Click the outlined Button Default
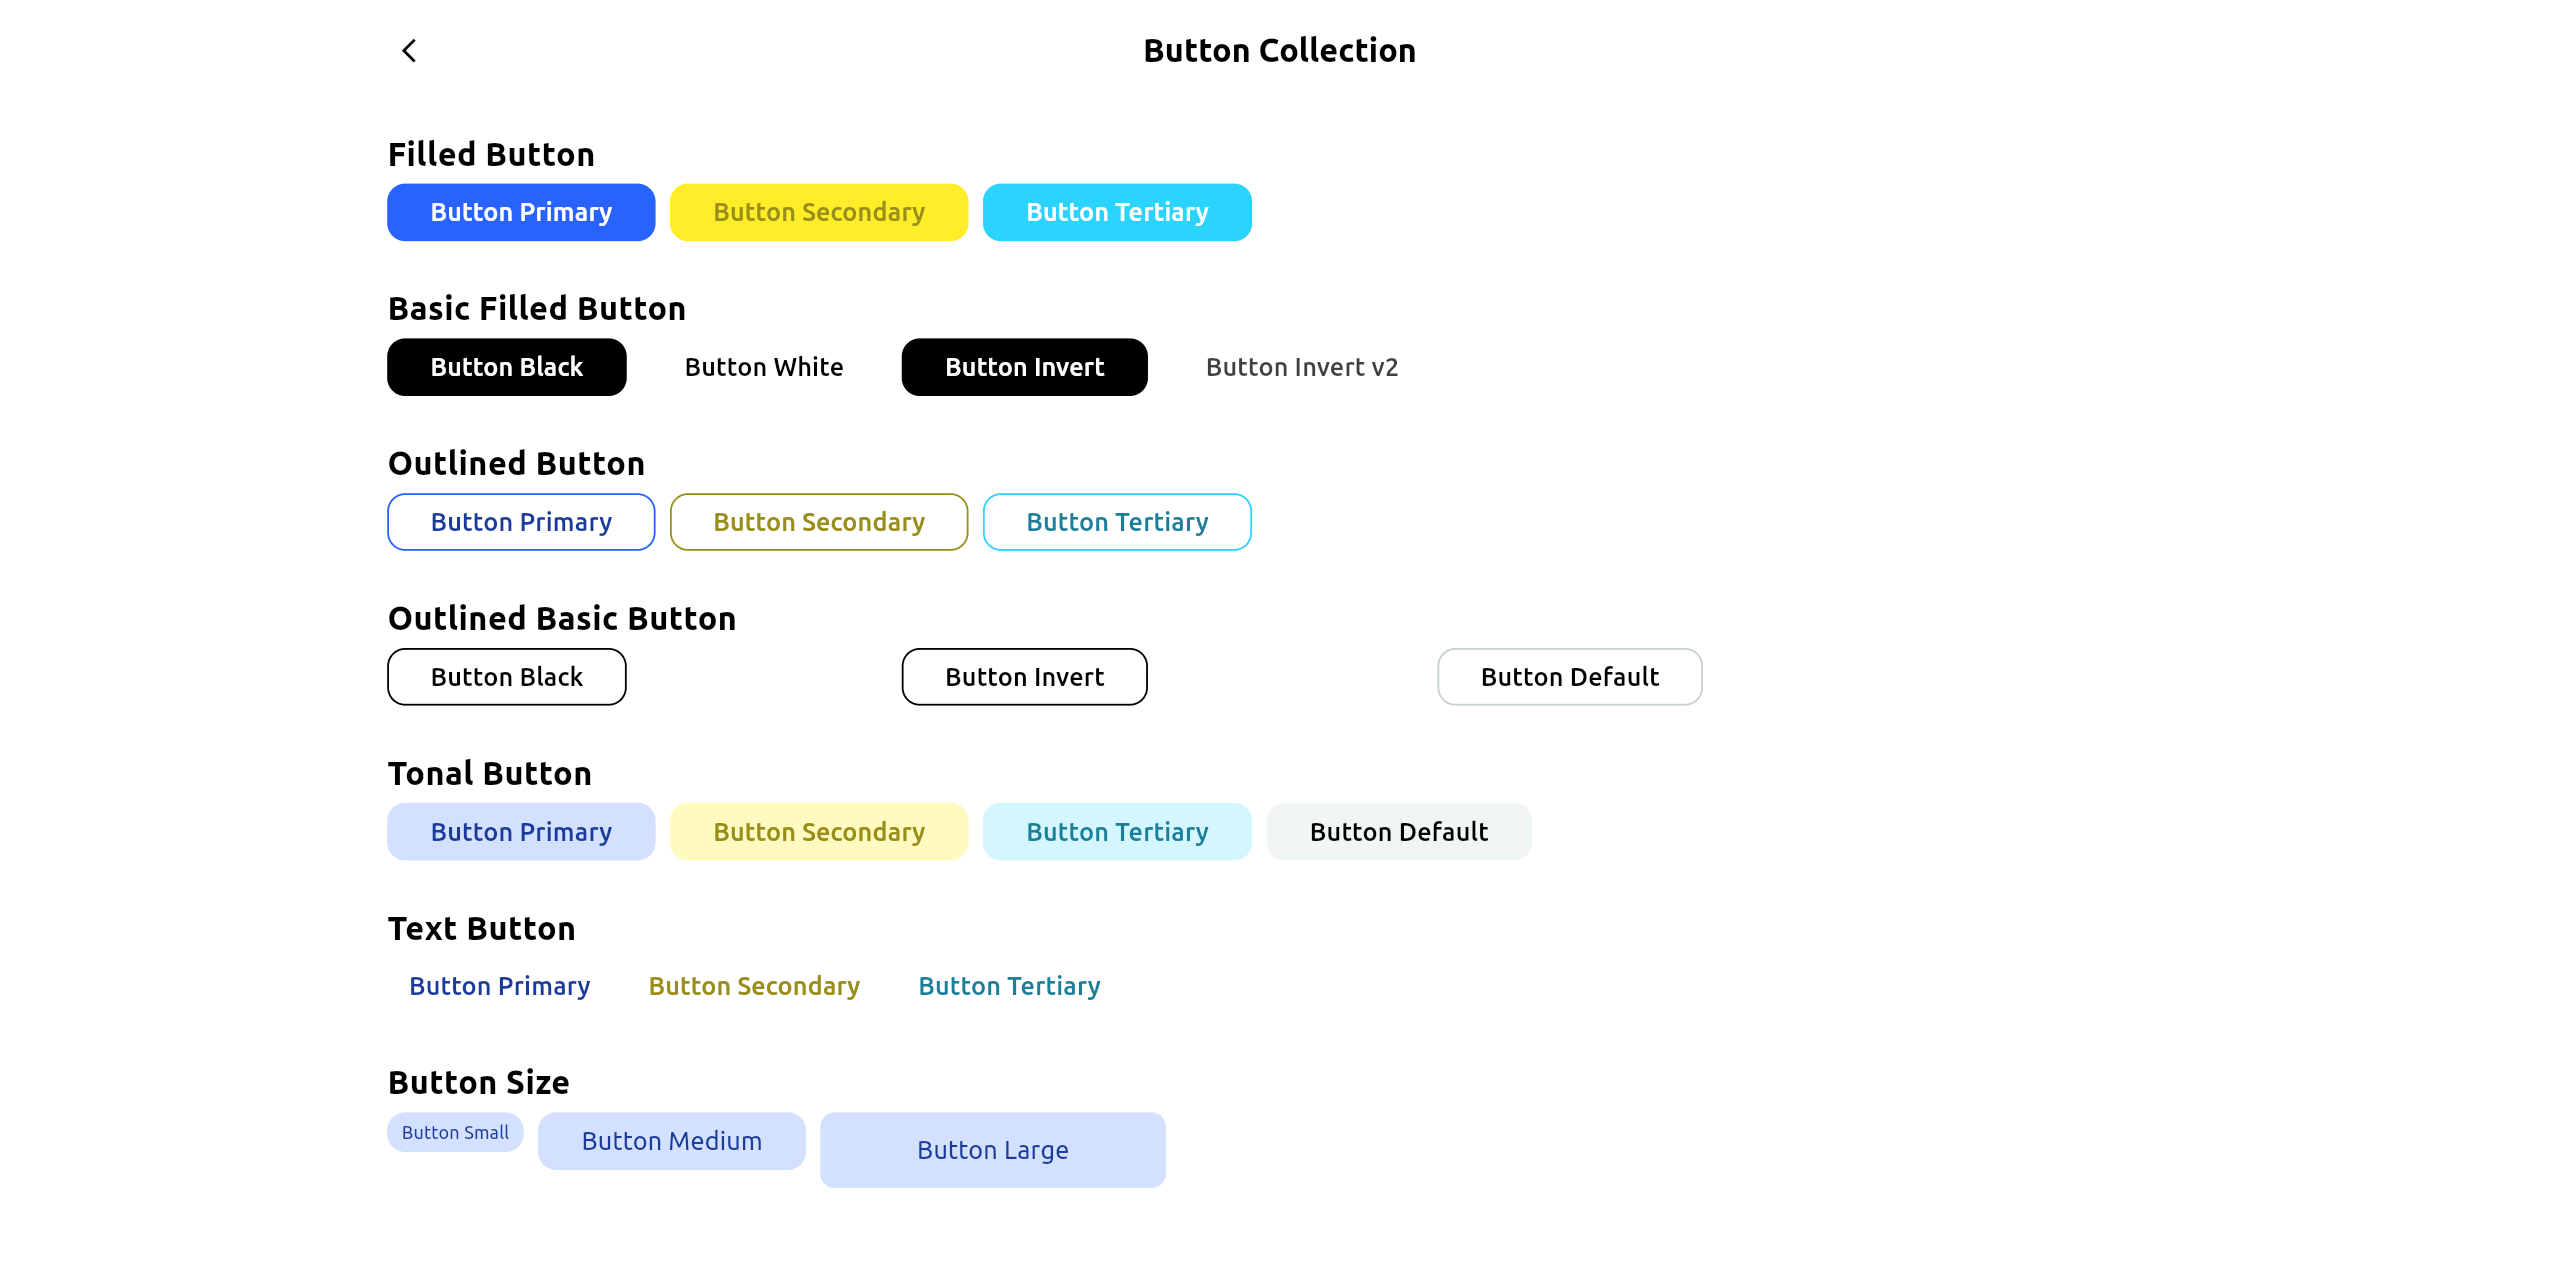 (1570, 677)
